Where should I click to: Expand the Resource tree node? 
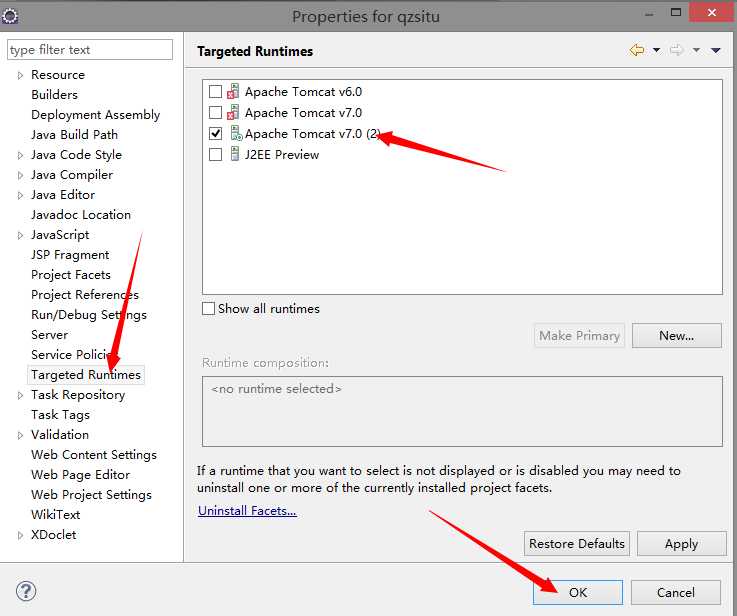(20, 75)
